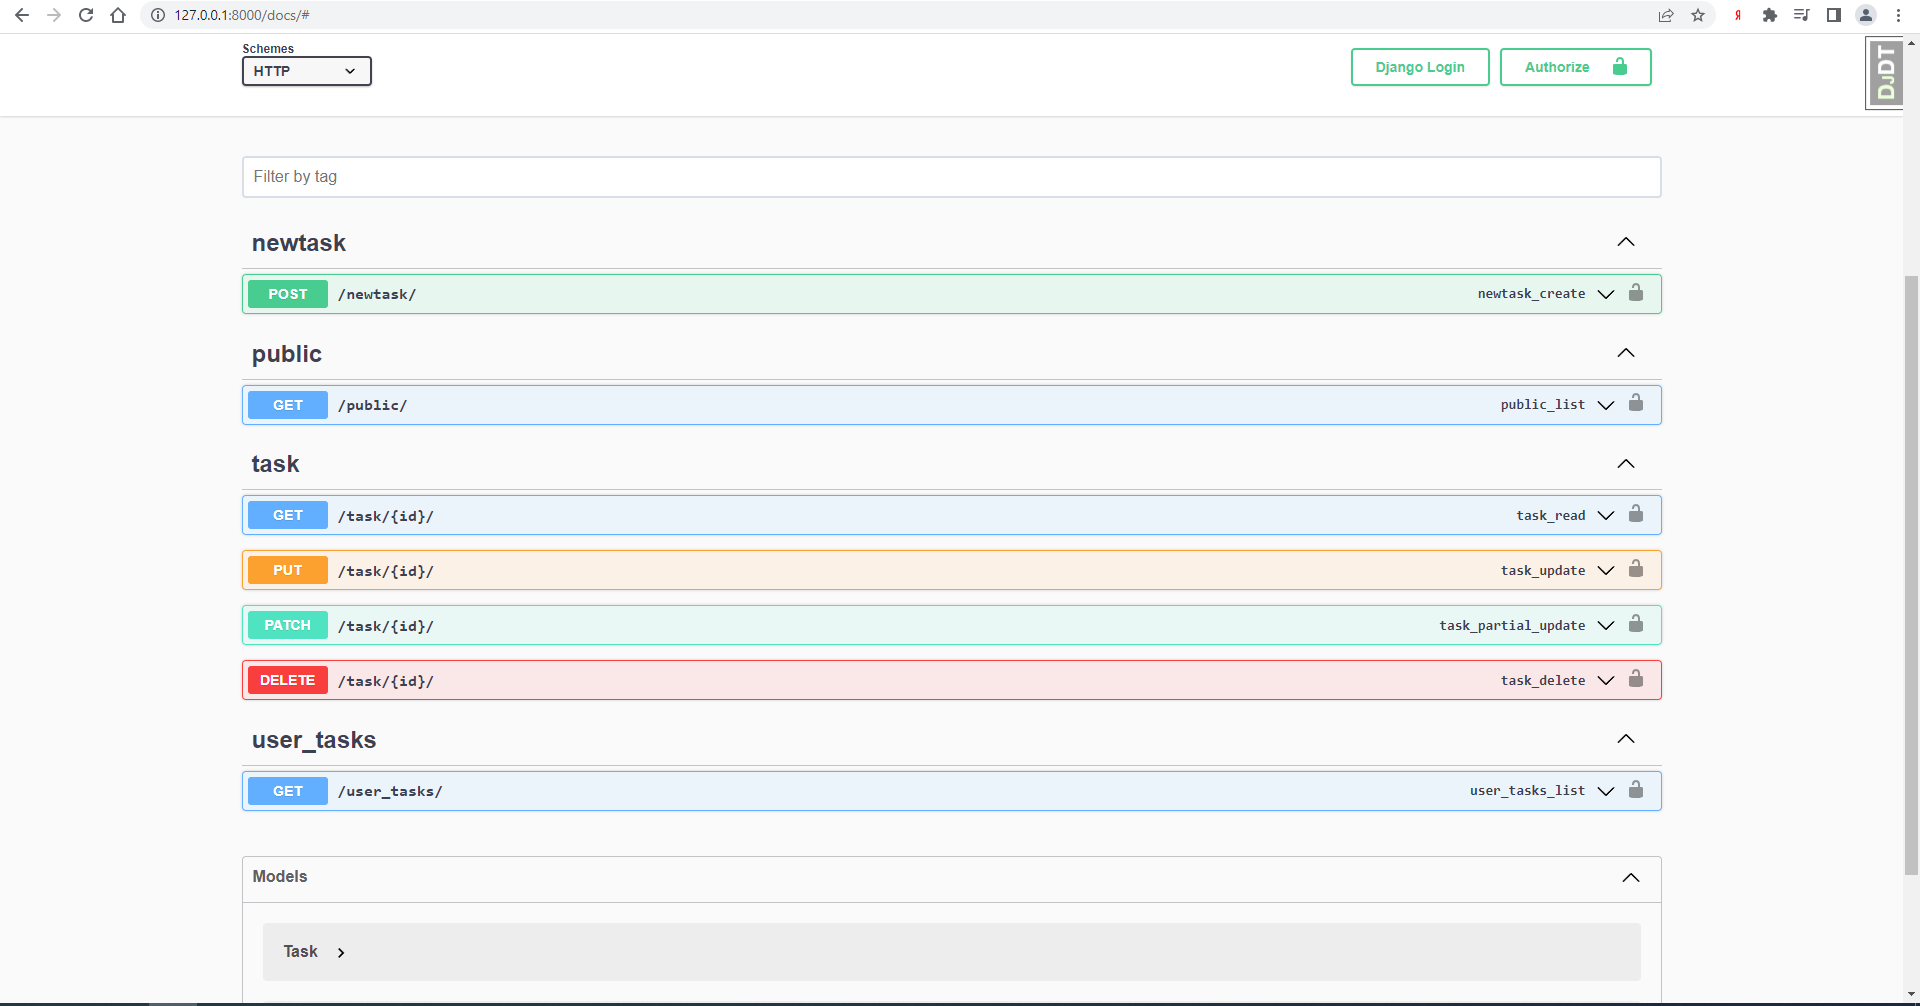Click the lock icon on newtask_create row
The width and height of the screenshot is (1920, 1006).
(x=1636, y=293)
